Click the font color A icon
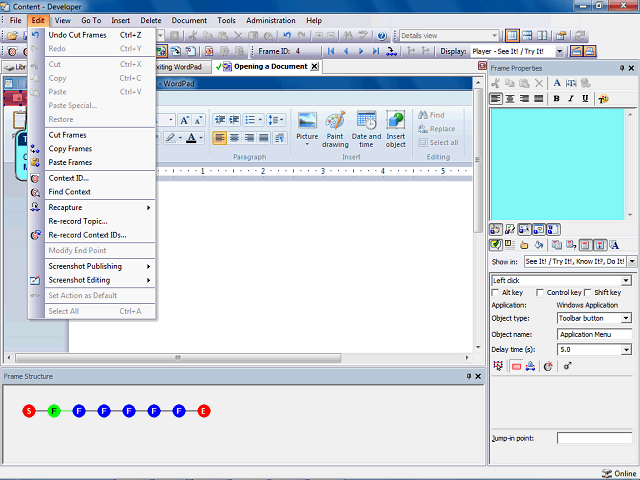 pyautogui.click(x=193, y=138)
